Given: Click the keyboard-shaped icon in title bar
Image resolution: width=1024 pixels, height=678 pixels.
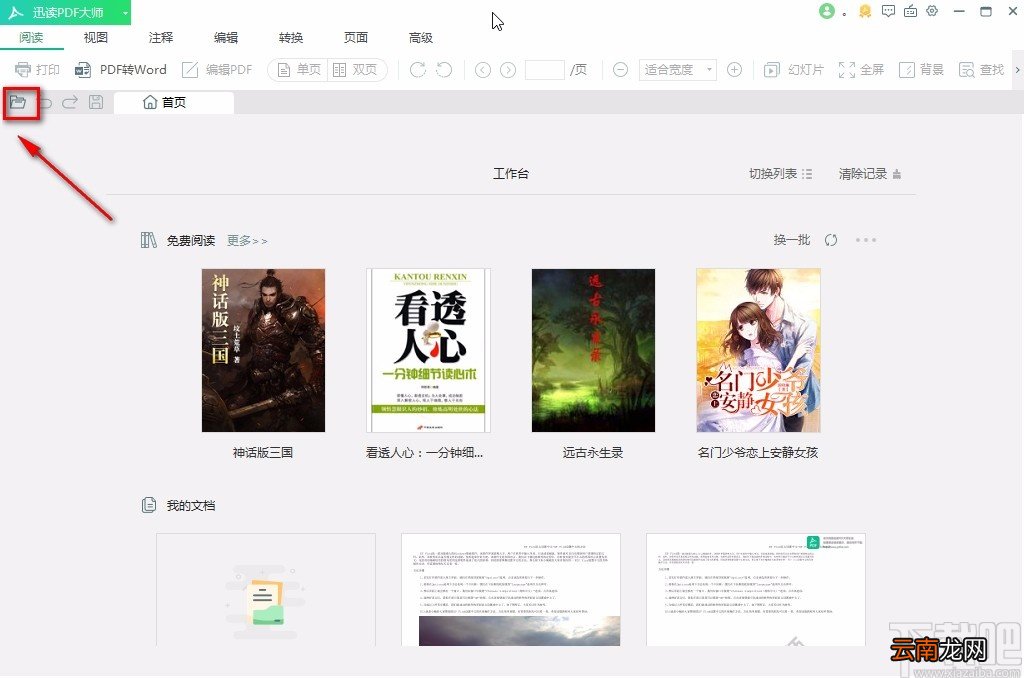Looking at the screenshot, I should [x=910, y=11].
